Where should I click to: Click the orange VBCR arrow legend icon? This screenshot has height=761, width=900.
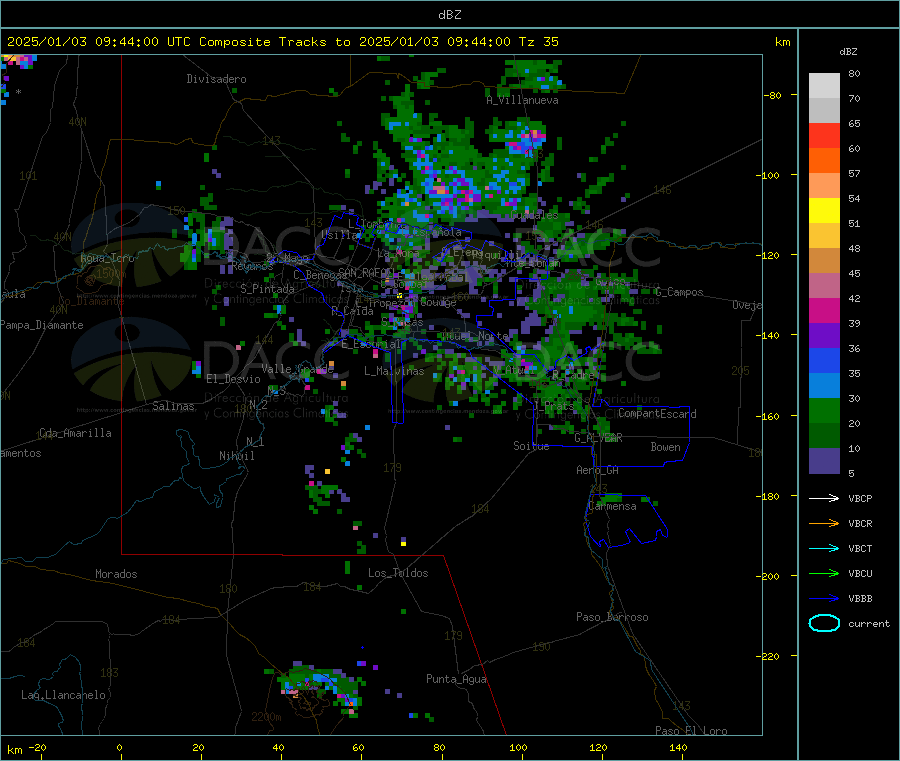(824, 523)
